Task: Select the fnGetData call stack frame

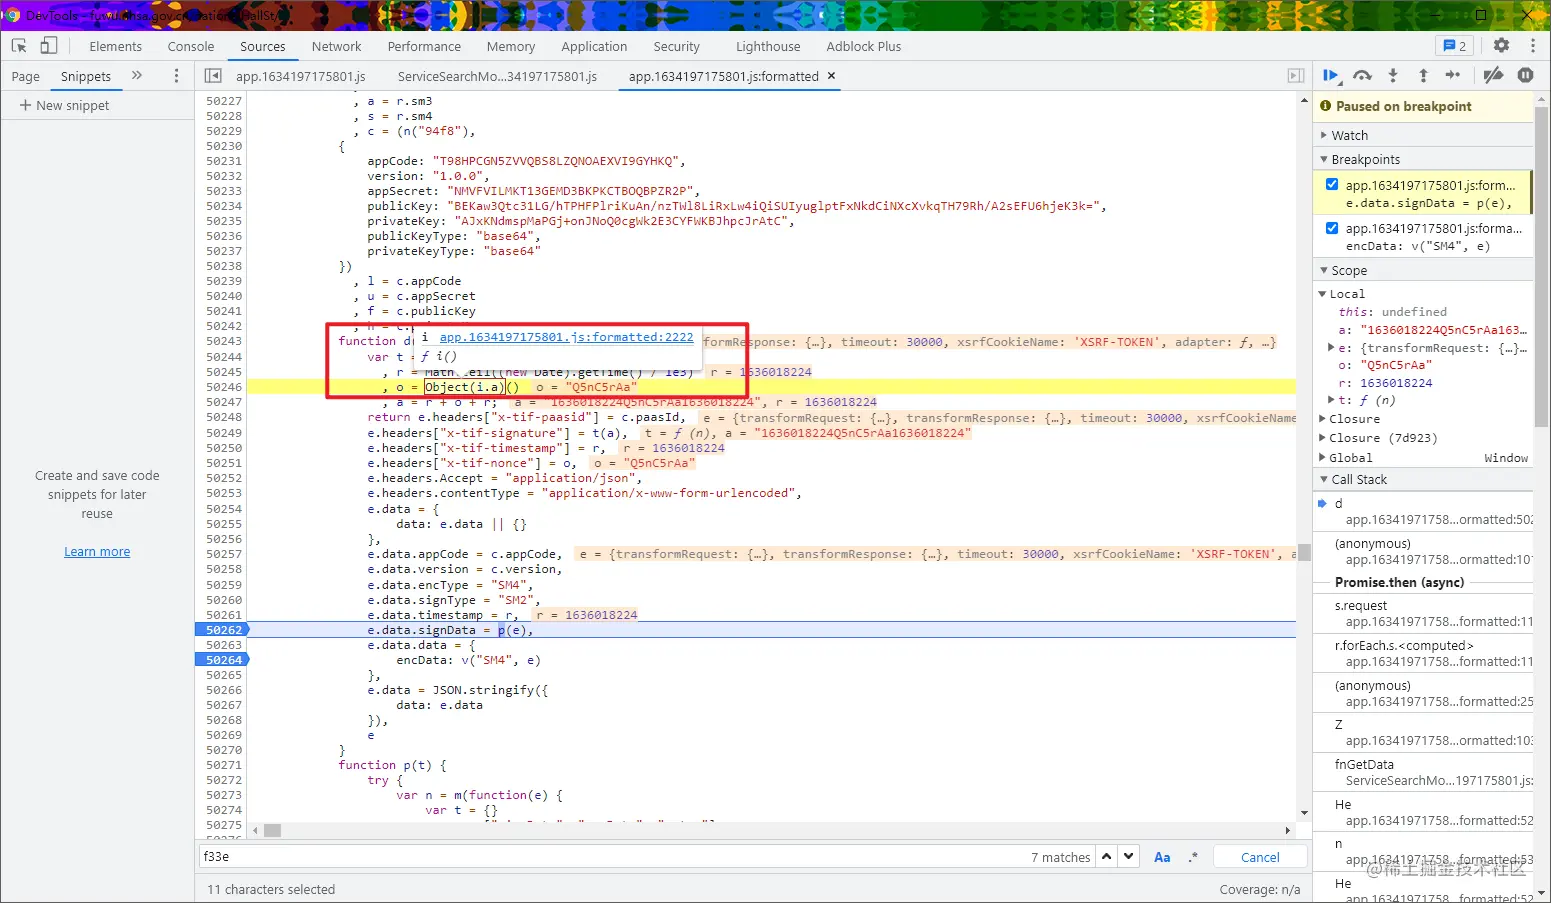Action: [1422, 772]
